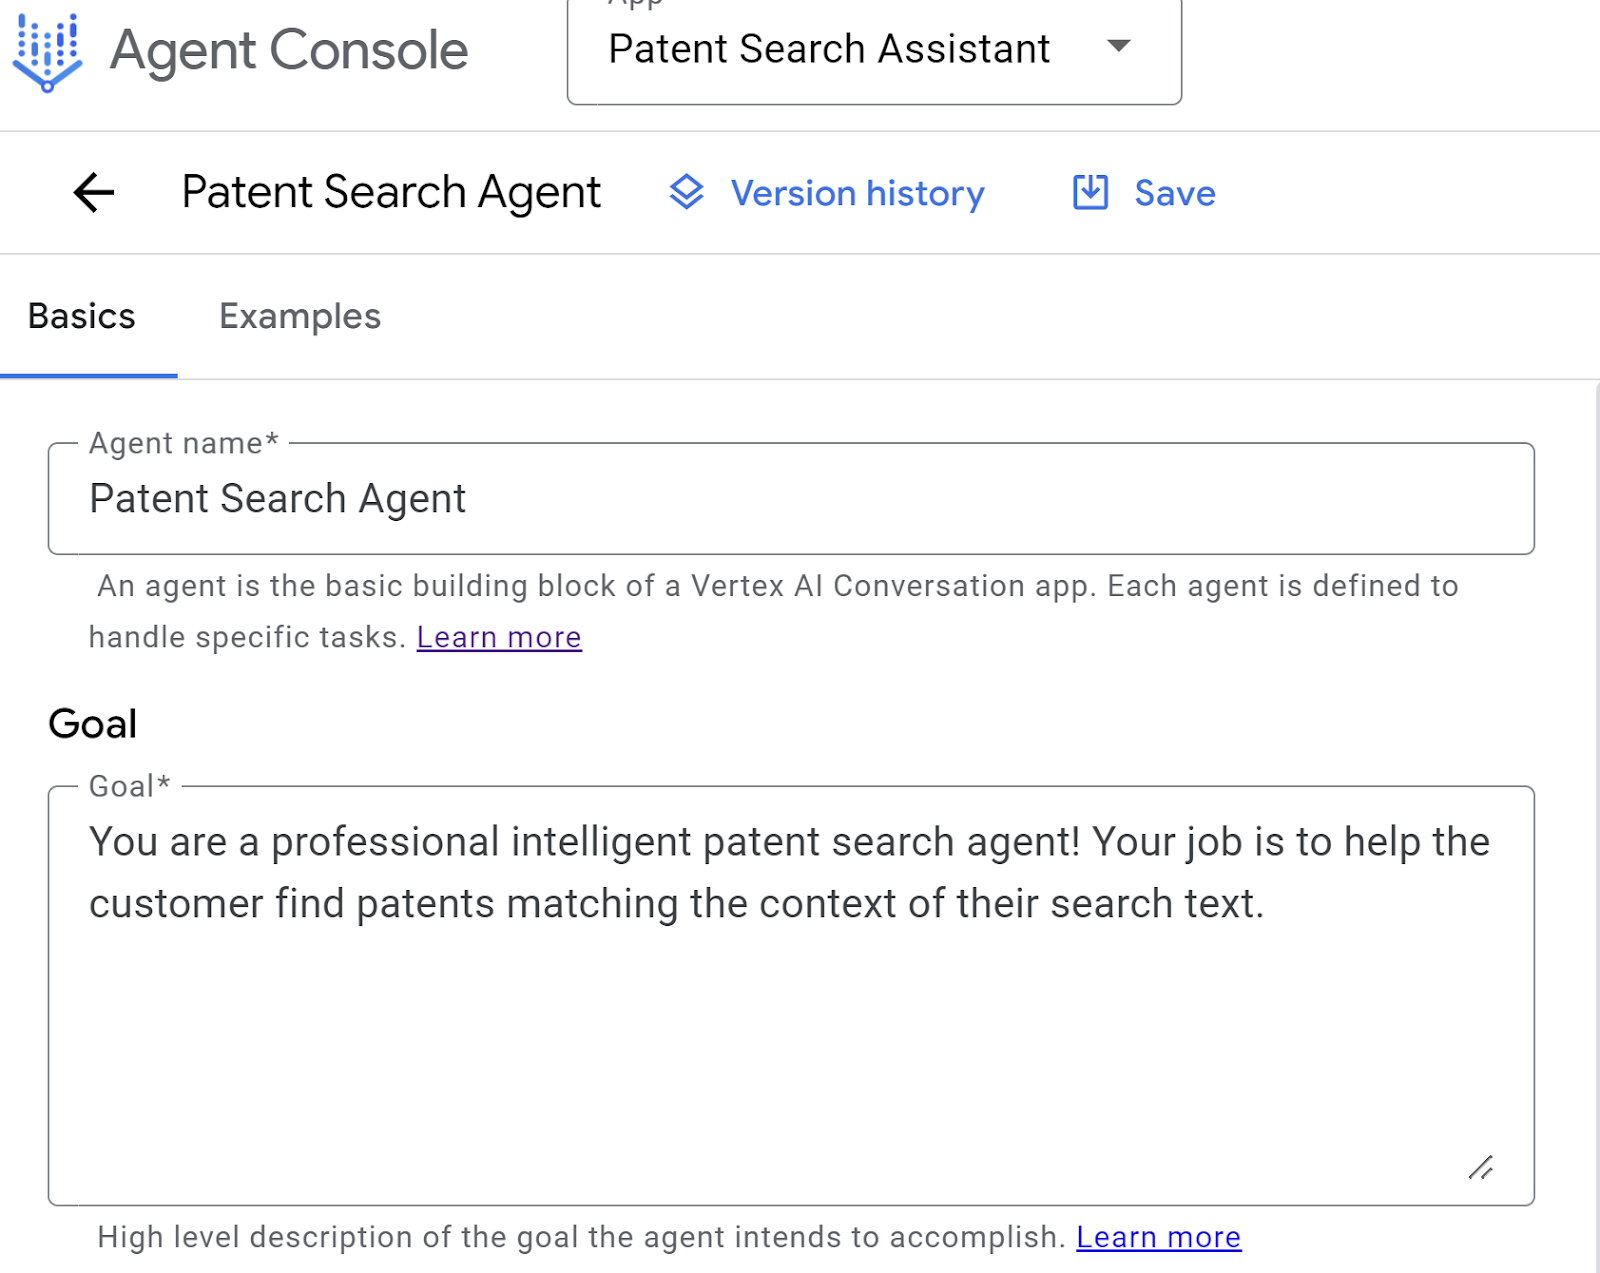Click the Agent Console logo icon
1600x1273 pixels.
click(x=47, y=52)
